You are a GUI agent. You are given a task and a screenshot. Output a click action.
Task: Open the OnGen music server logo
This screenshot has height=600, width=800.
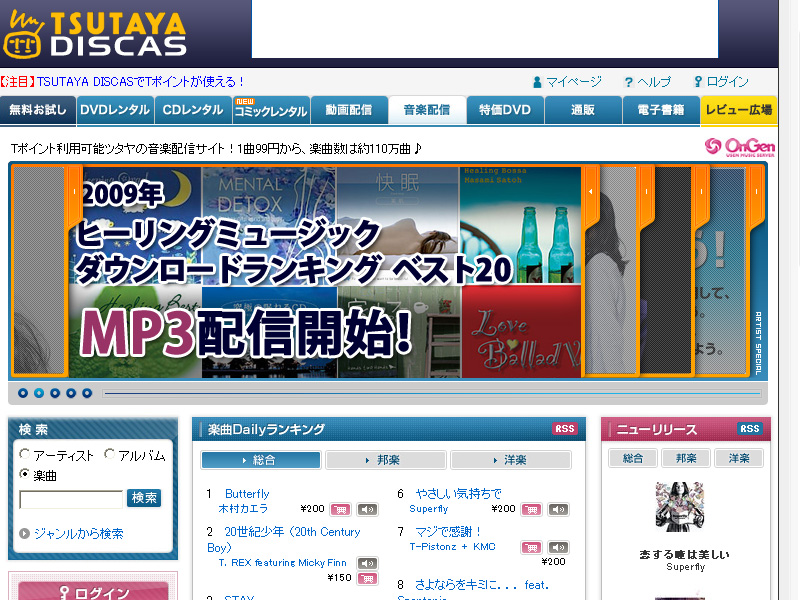740,147
